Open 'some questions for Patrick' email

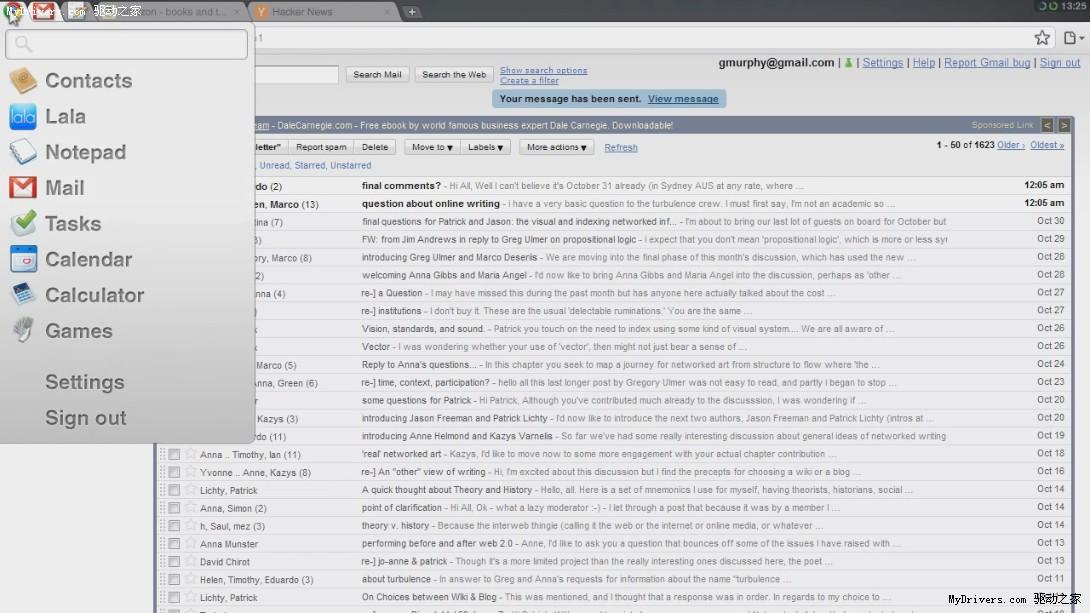click(x=416, y=400)
